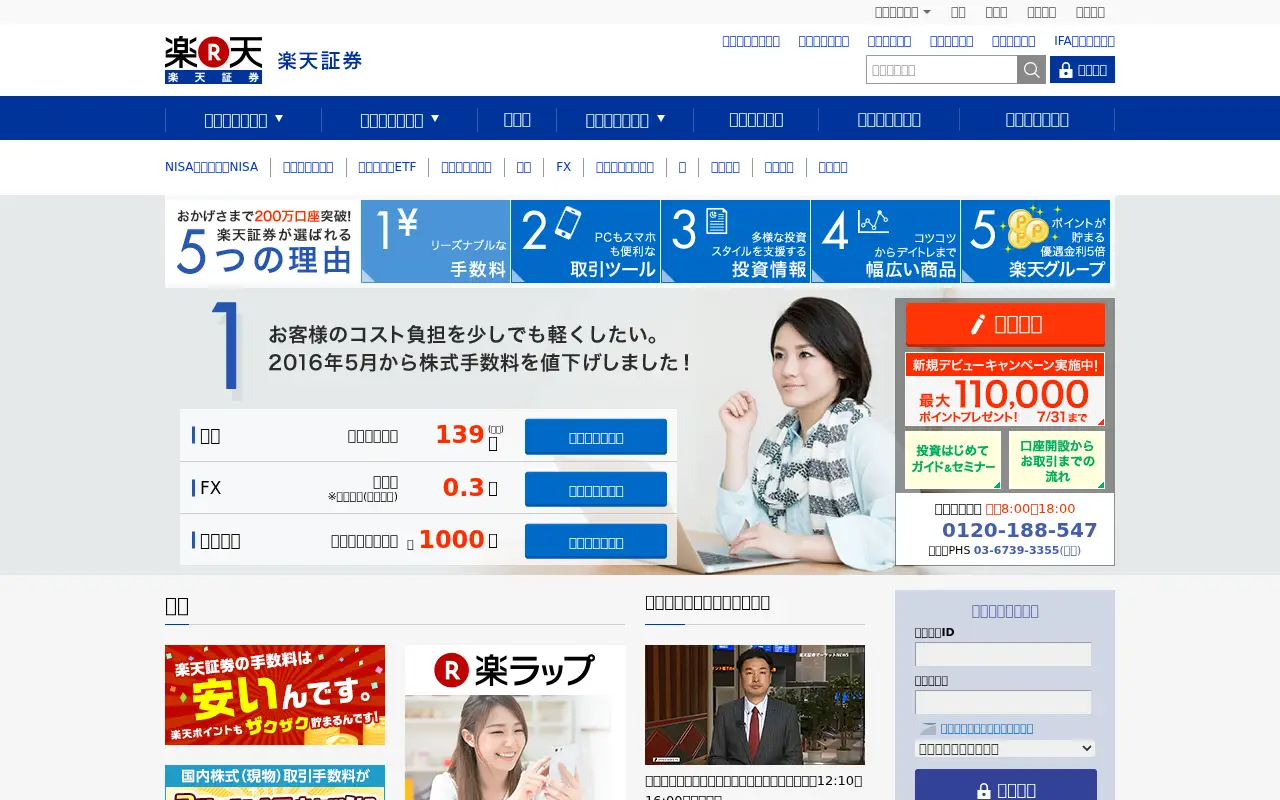Open the 楽ラップ promo banner

515,722
